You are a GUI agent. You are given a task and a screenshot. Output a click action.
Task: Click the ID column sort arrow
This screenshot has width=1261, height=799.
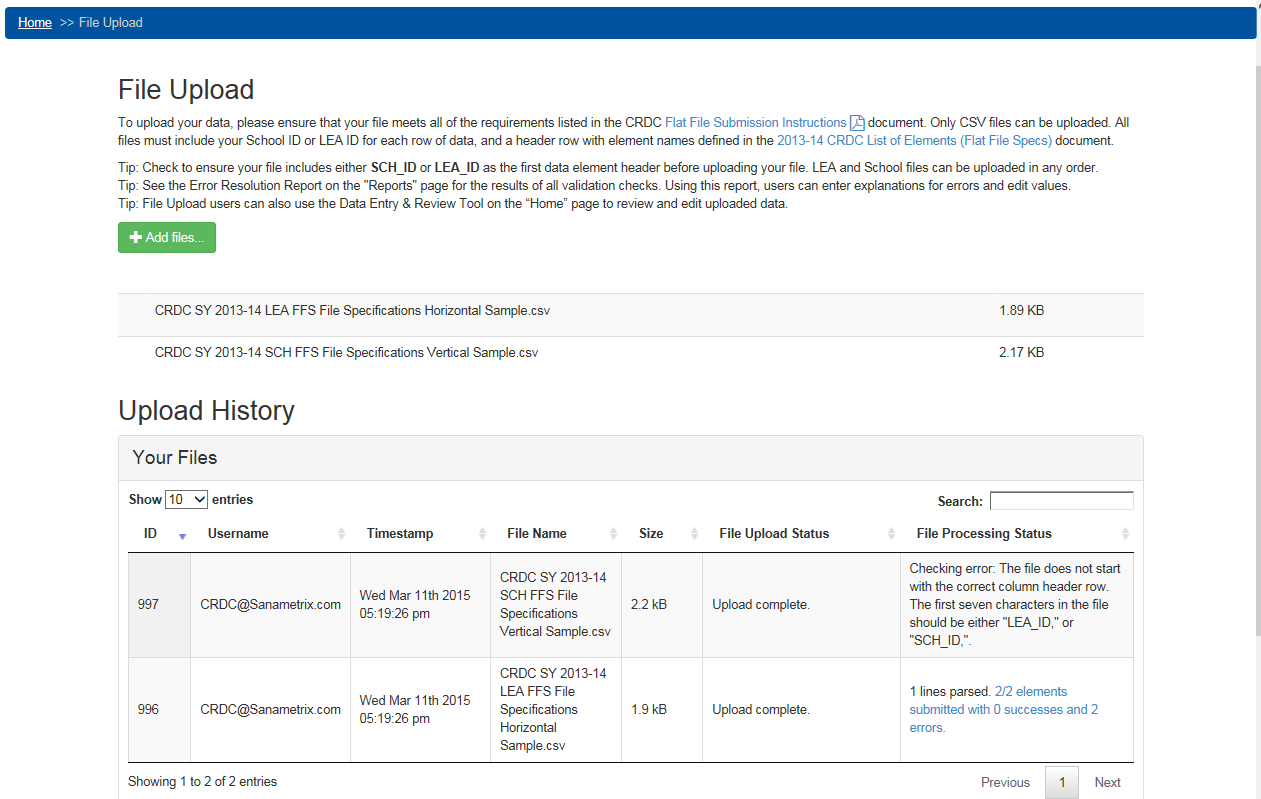click(182, 535)
